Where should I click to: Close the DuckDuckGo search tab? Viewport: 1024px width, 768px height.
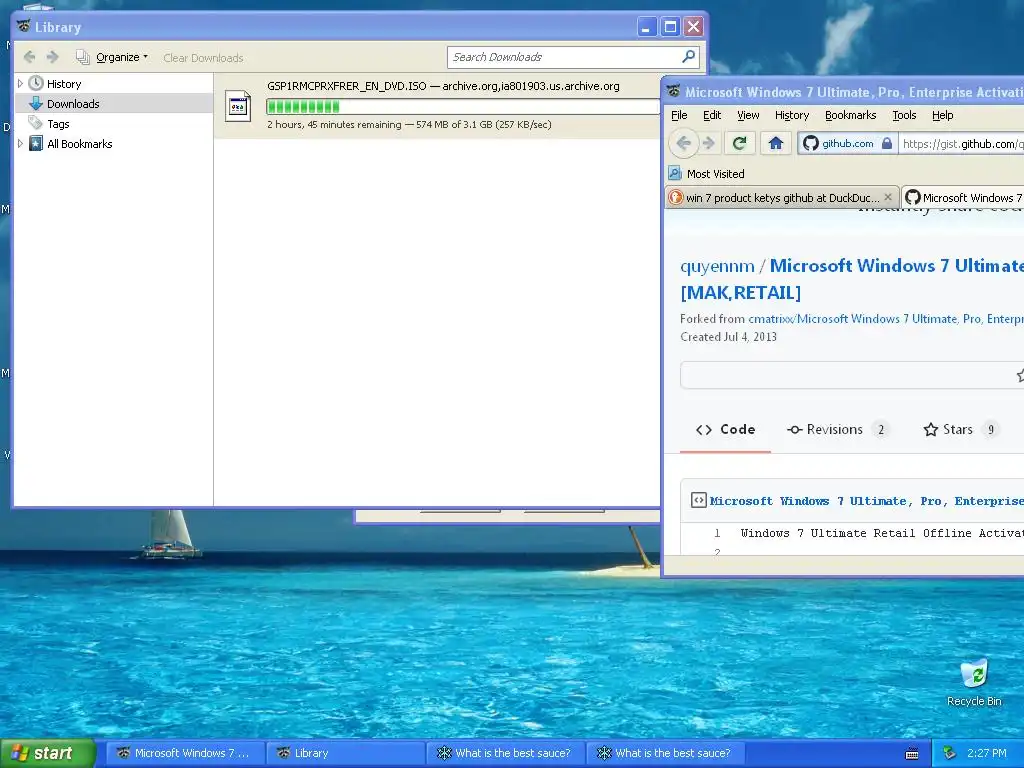point(888,197)
